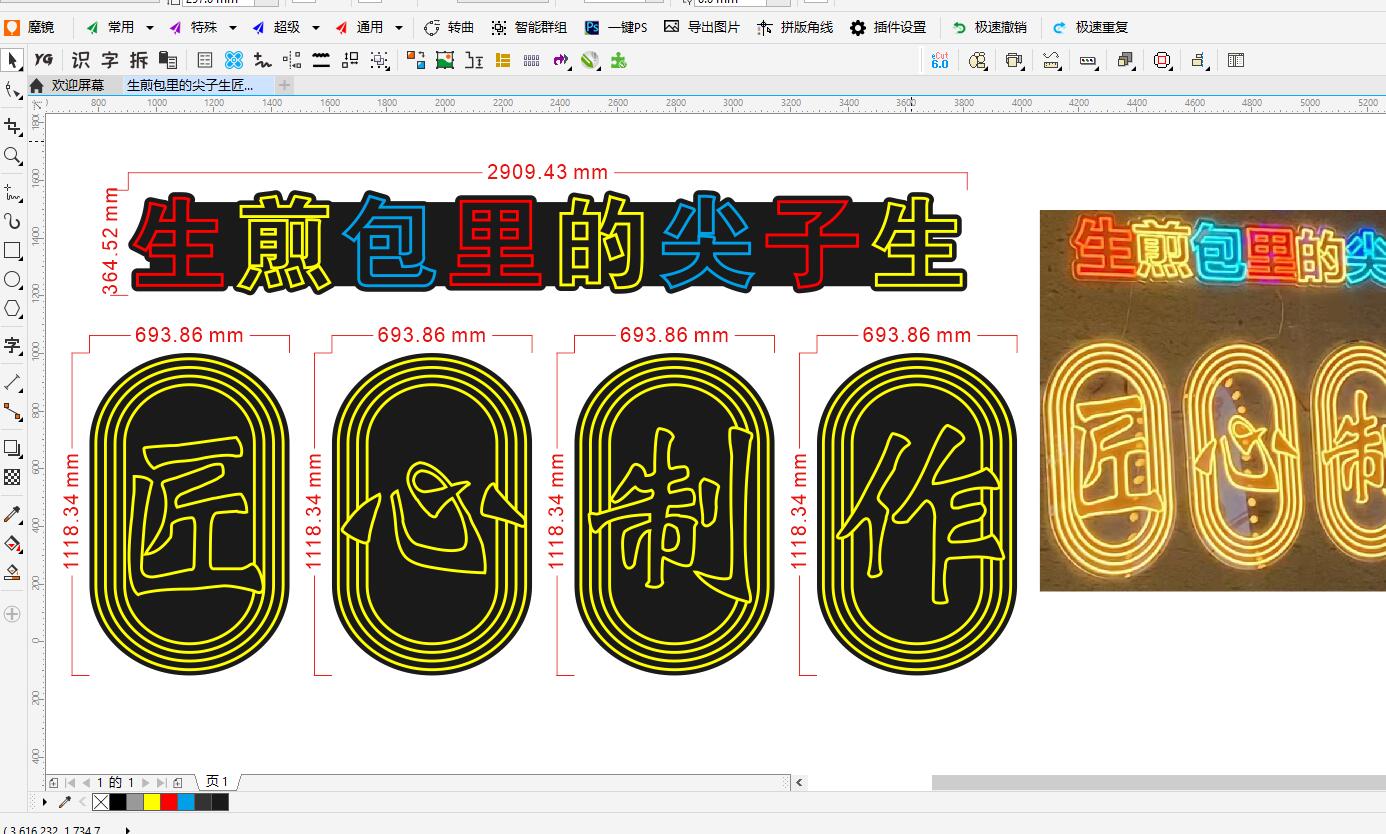Click the 拼版角线 button

(x=795, y=27)
